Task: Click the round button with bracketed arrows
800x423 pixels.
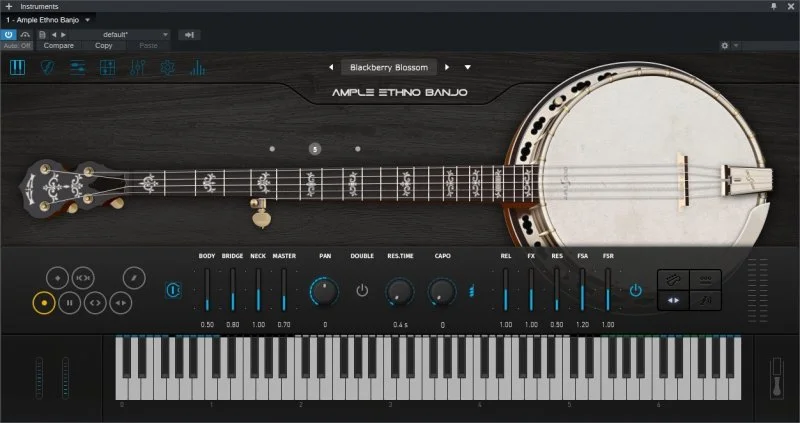Action: [x=83, y=278]
